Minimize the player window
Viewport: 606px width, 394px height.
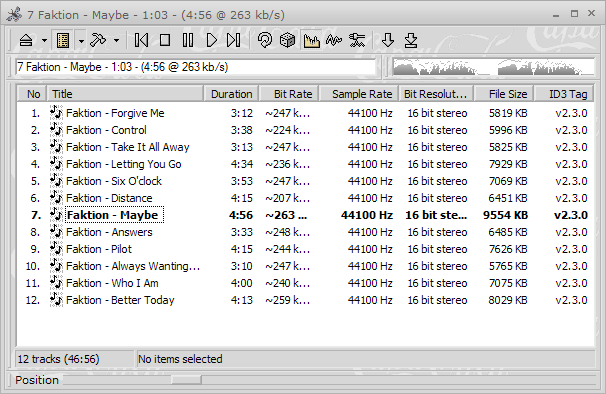point(556,15)
